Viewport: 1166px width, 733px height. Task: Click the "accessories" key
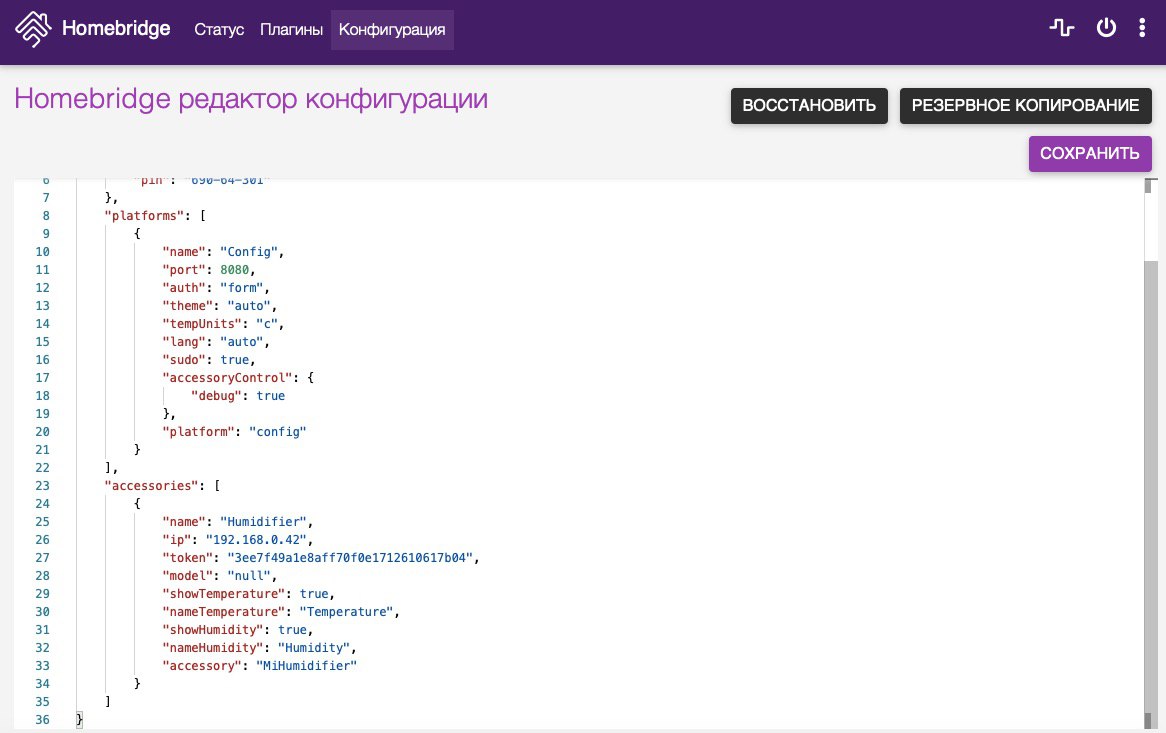[152, 485]
